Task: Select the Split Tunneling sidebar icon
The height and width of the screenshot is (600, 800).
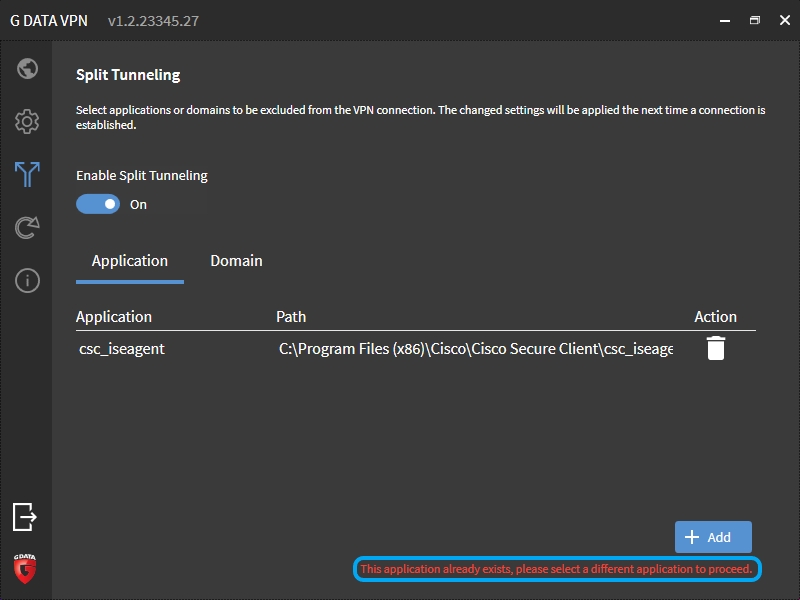Action: tap(27, 174)
